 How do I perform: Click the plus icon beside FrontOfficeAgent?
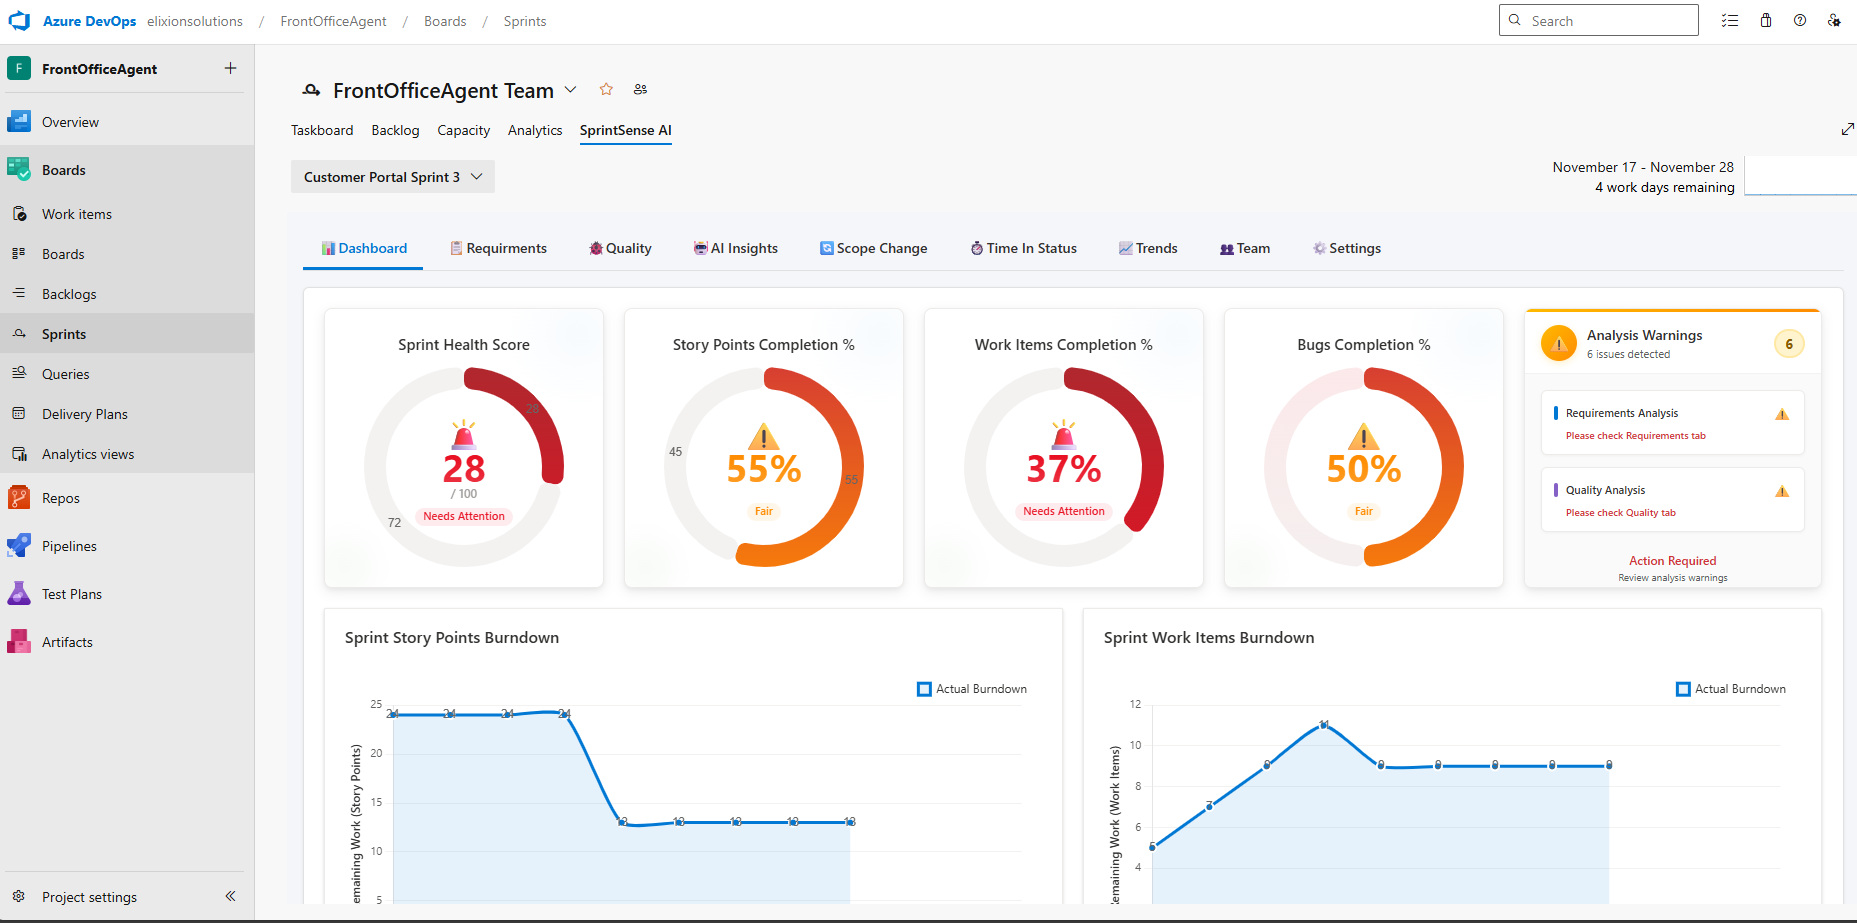[x=230, y=68]
